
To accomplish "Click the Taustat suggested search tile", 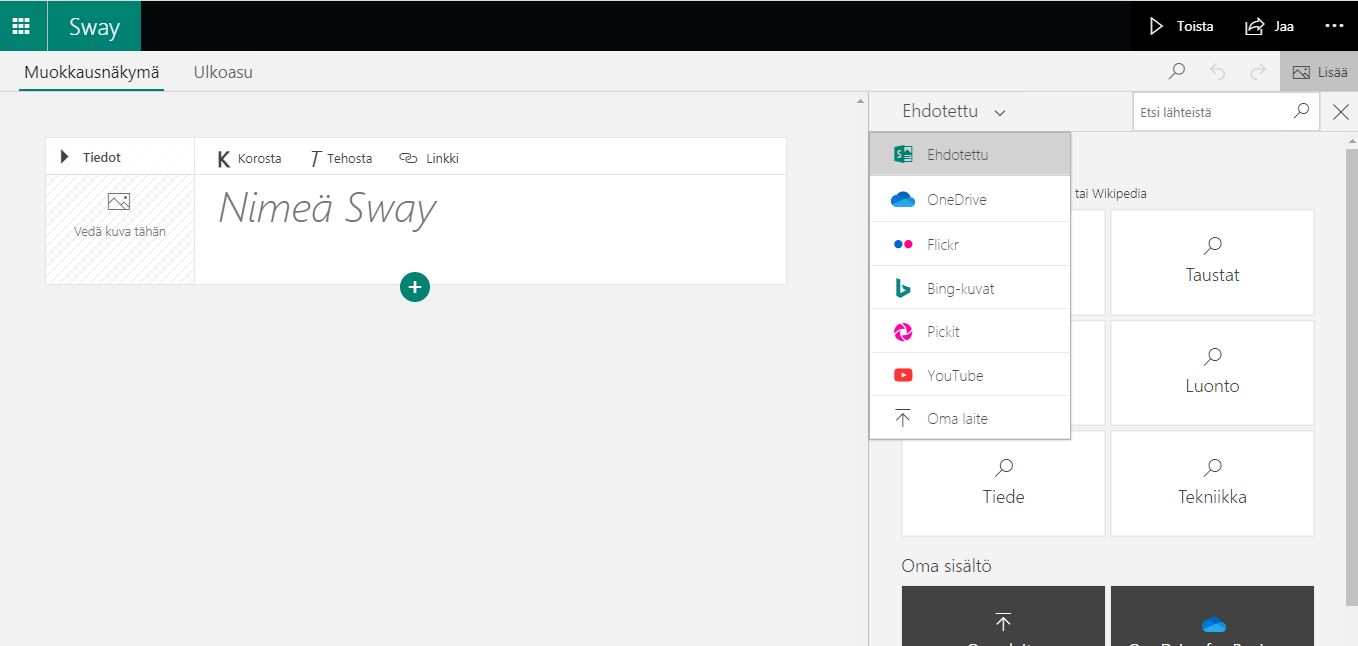I will (1212, 262).
